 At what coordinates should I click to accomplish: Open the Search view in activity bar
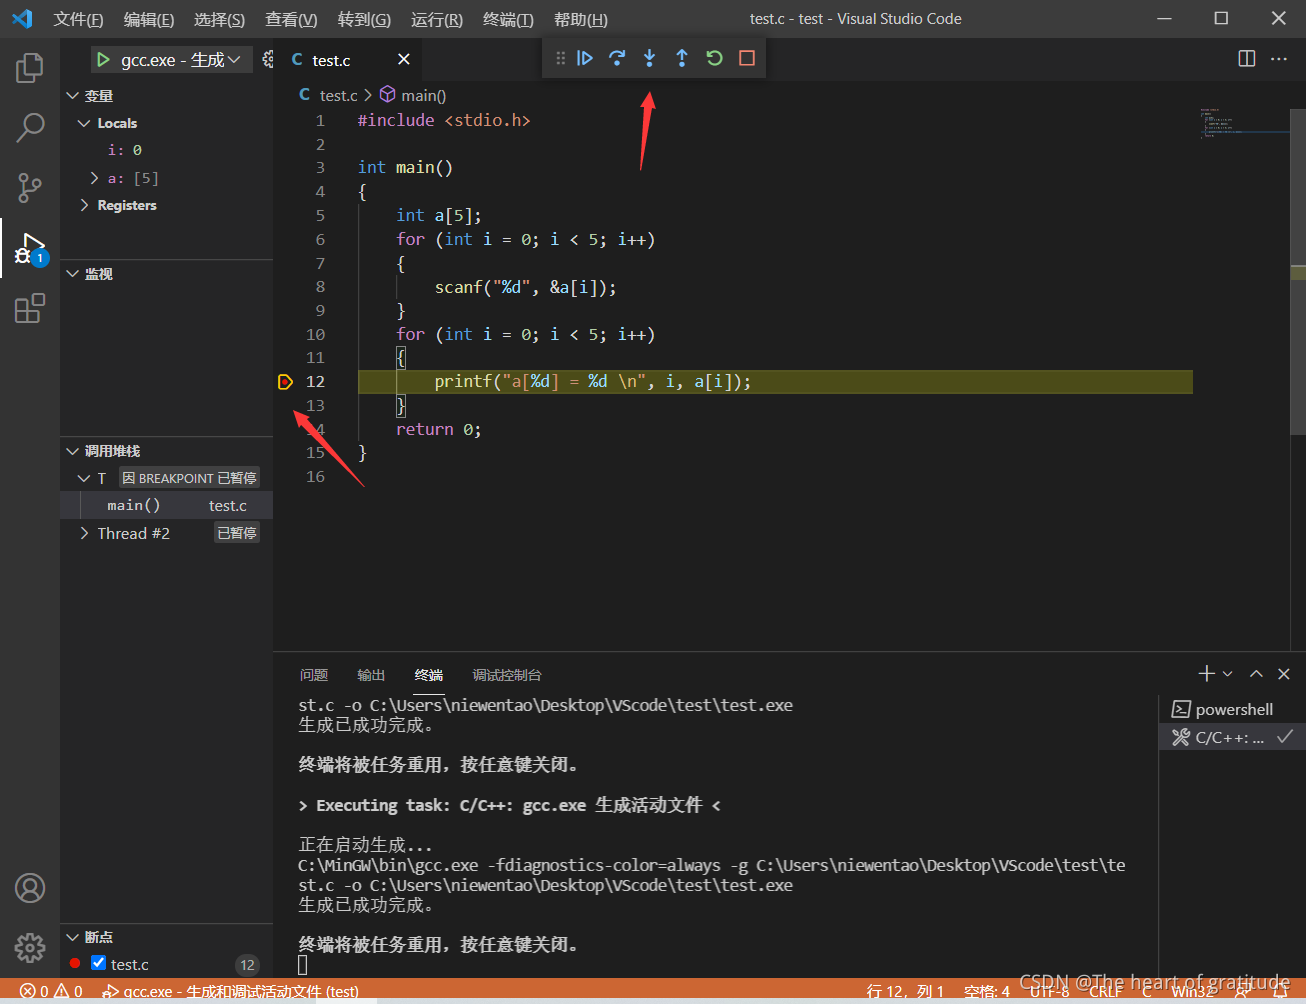pyautogui.click(x=30, y=127)
